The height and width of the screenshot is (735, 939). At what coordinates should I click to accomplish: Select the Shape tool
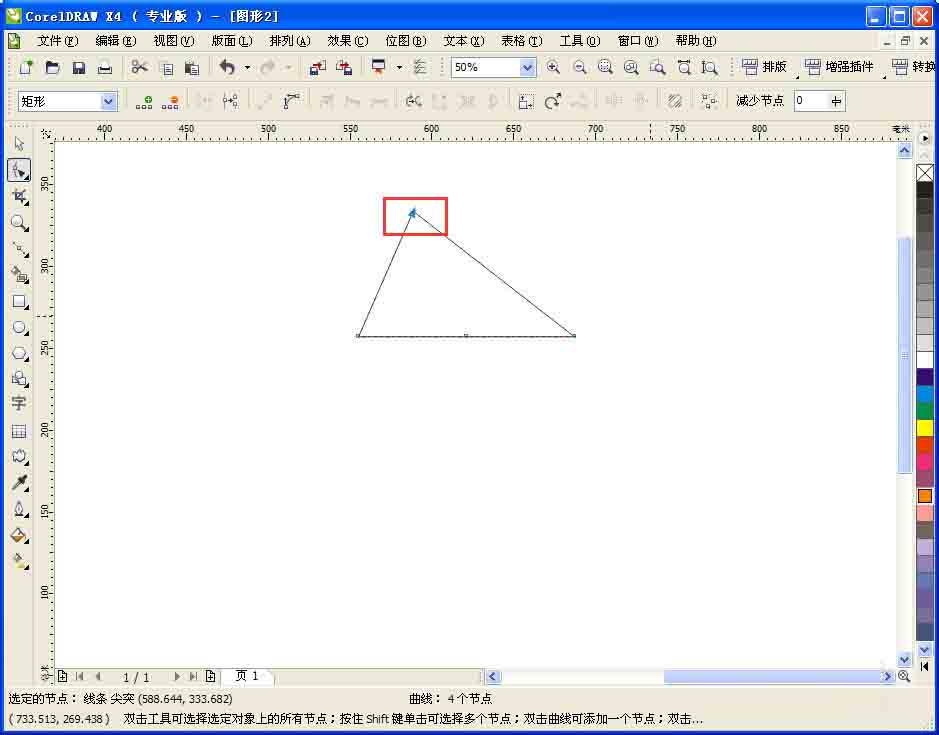(x=19, y=170)
